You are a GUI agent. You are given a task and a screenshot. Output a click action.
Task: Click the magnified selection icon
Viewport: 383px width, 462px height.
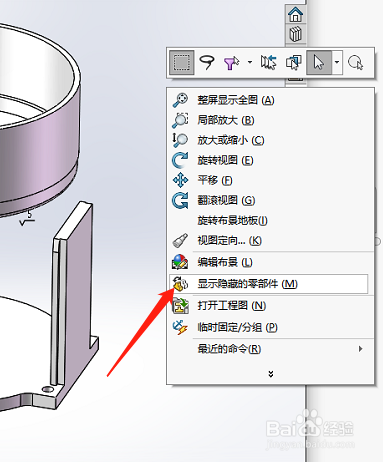[x=355, y=62]
